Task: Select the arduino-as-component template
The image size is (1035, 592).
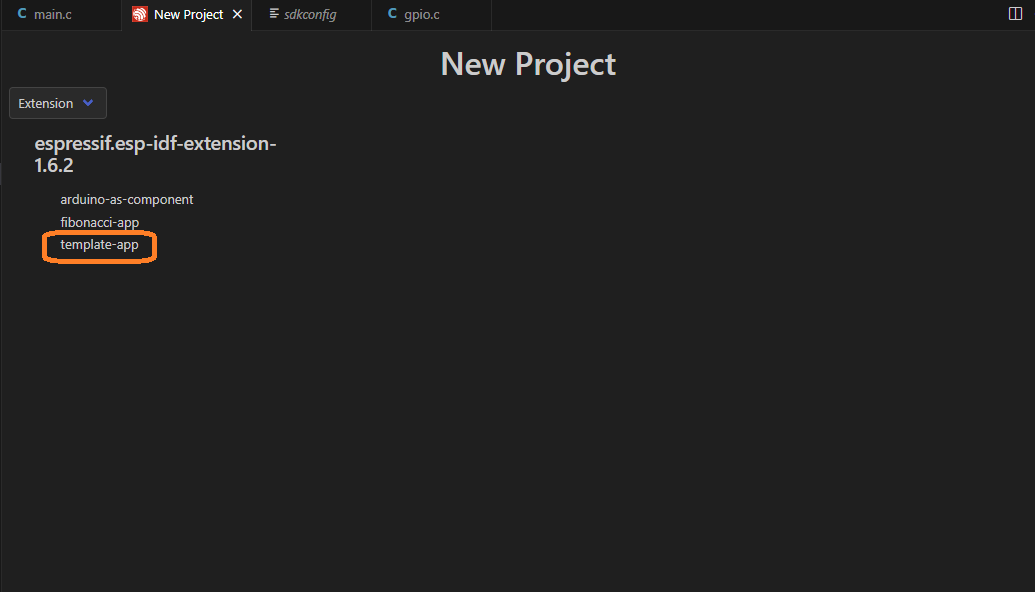Action: tap(127, 199)
